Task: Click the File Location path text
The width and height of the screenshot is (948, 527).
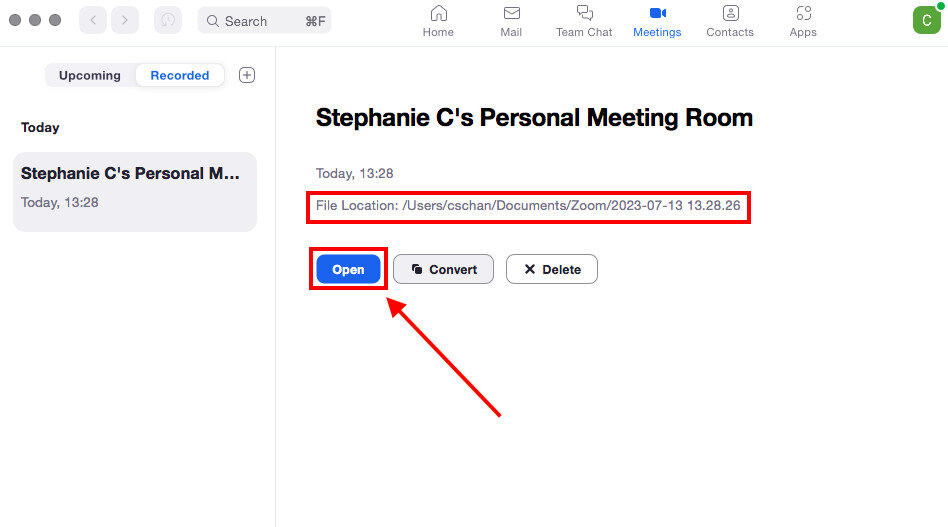Action: pyautogui.click(x=527, y=207)
